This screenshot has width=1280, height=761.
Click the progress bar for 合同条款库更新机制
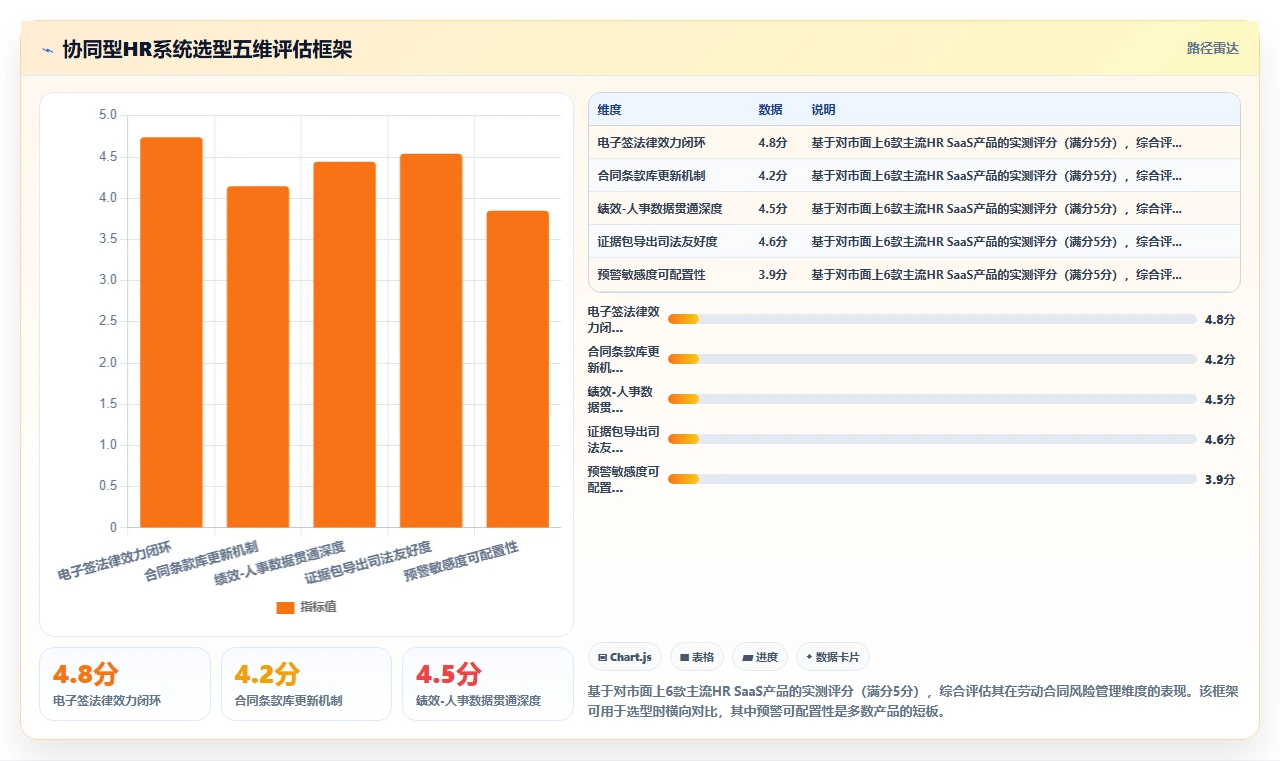pos(932,359)
